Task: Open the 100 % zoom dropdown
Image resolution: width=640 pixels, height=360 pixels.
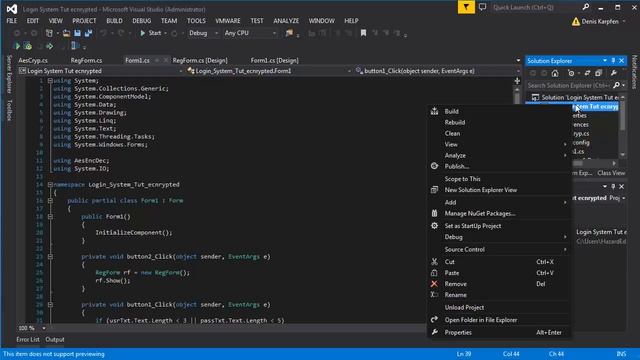Action: coord(44,328)
